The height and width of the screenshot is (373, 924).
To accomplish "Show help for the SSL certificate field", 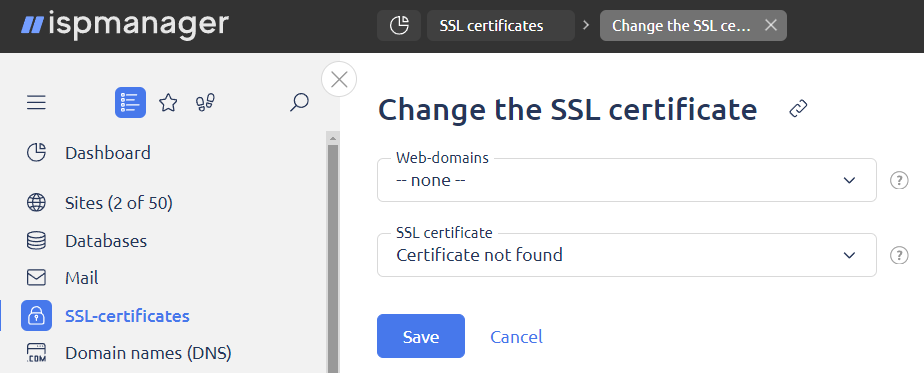I will click(899, 255).
